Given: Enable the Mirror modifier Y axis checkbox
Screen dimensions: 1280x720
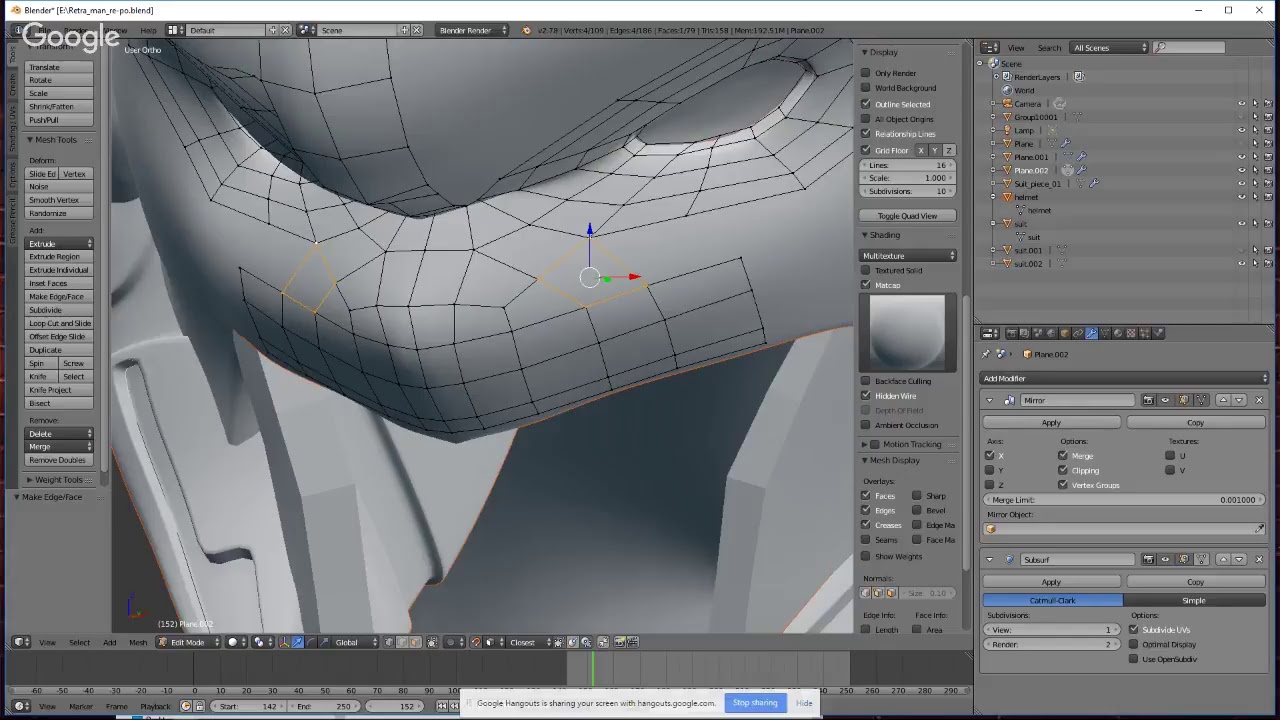Looking at the screenshot, I should [x=990, y=470].
